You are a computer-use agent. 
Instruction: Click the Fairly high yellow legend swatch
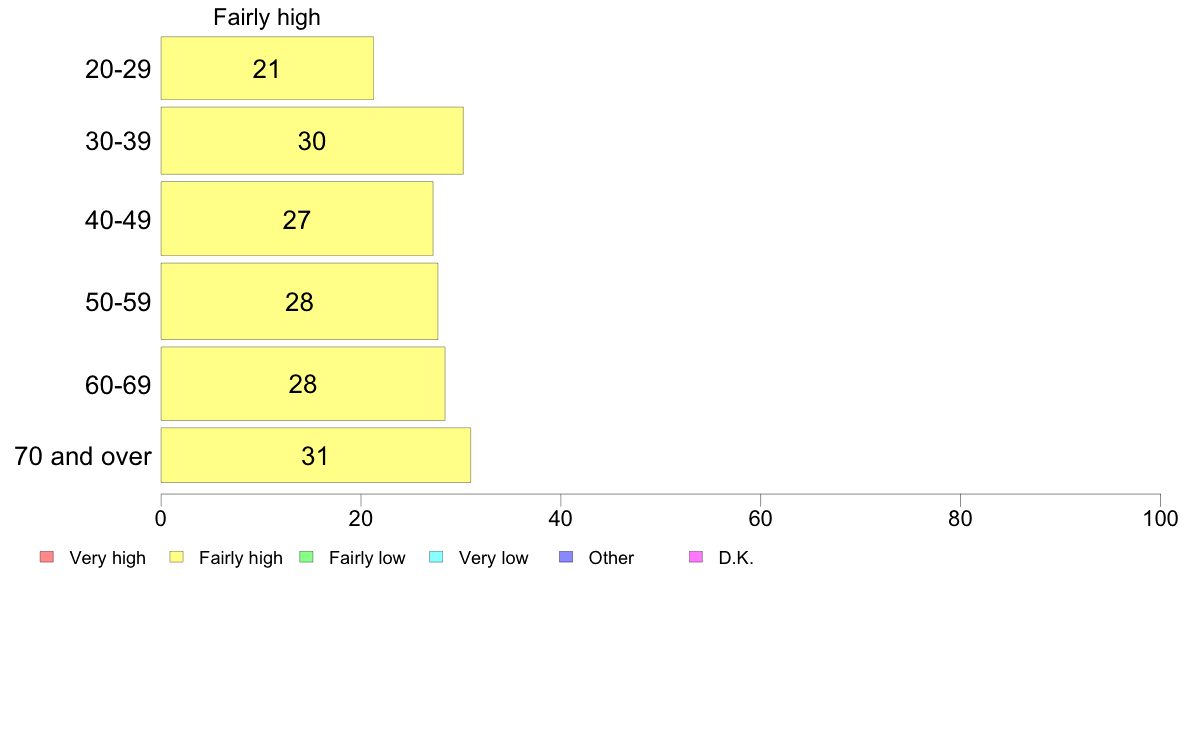click(177, 557)
